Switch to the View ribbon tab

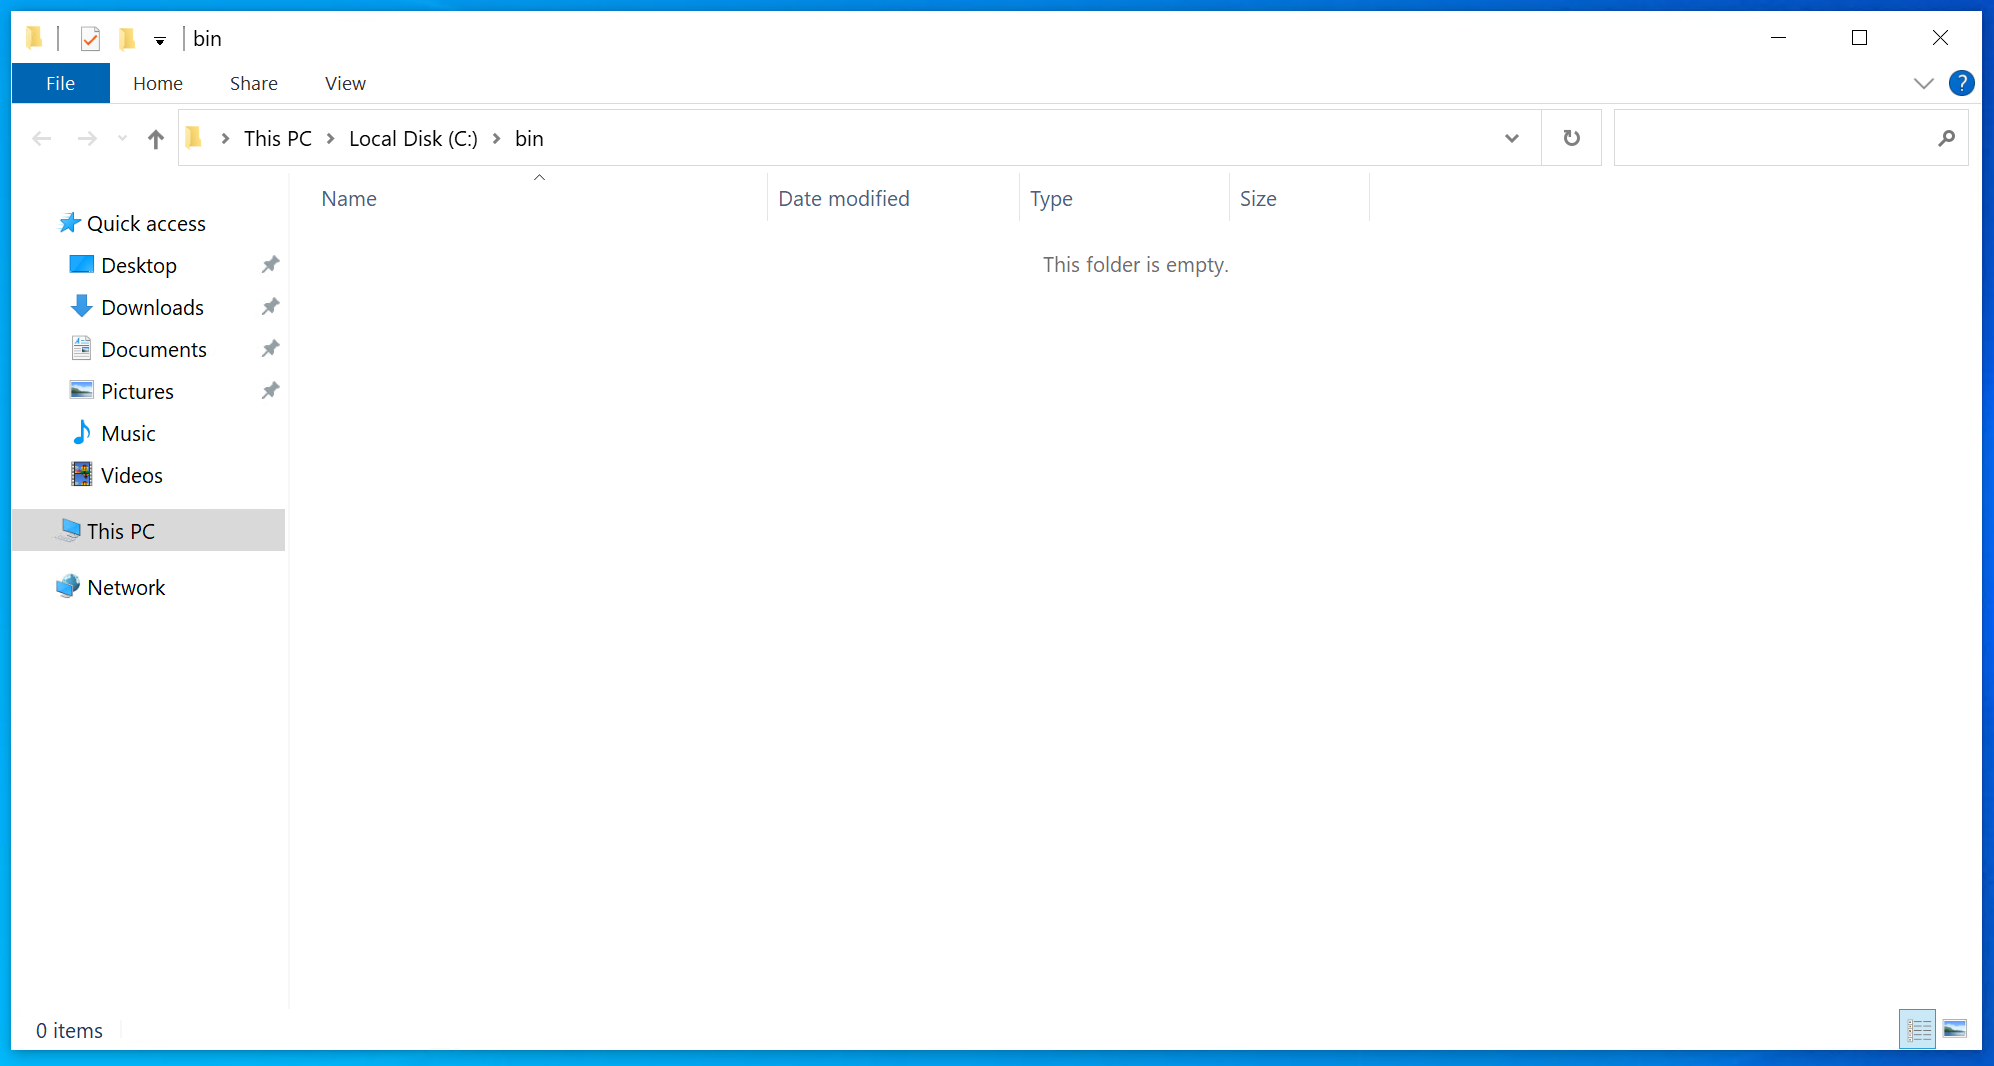point(345,84)
